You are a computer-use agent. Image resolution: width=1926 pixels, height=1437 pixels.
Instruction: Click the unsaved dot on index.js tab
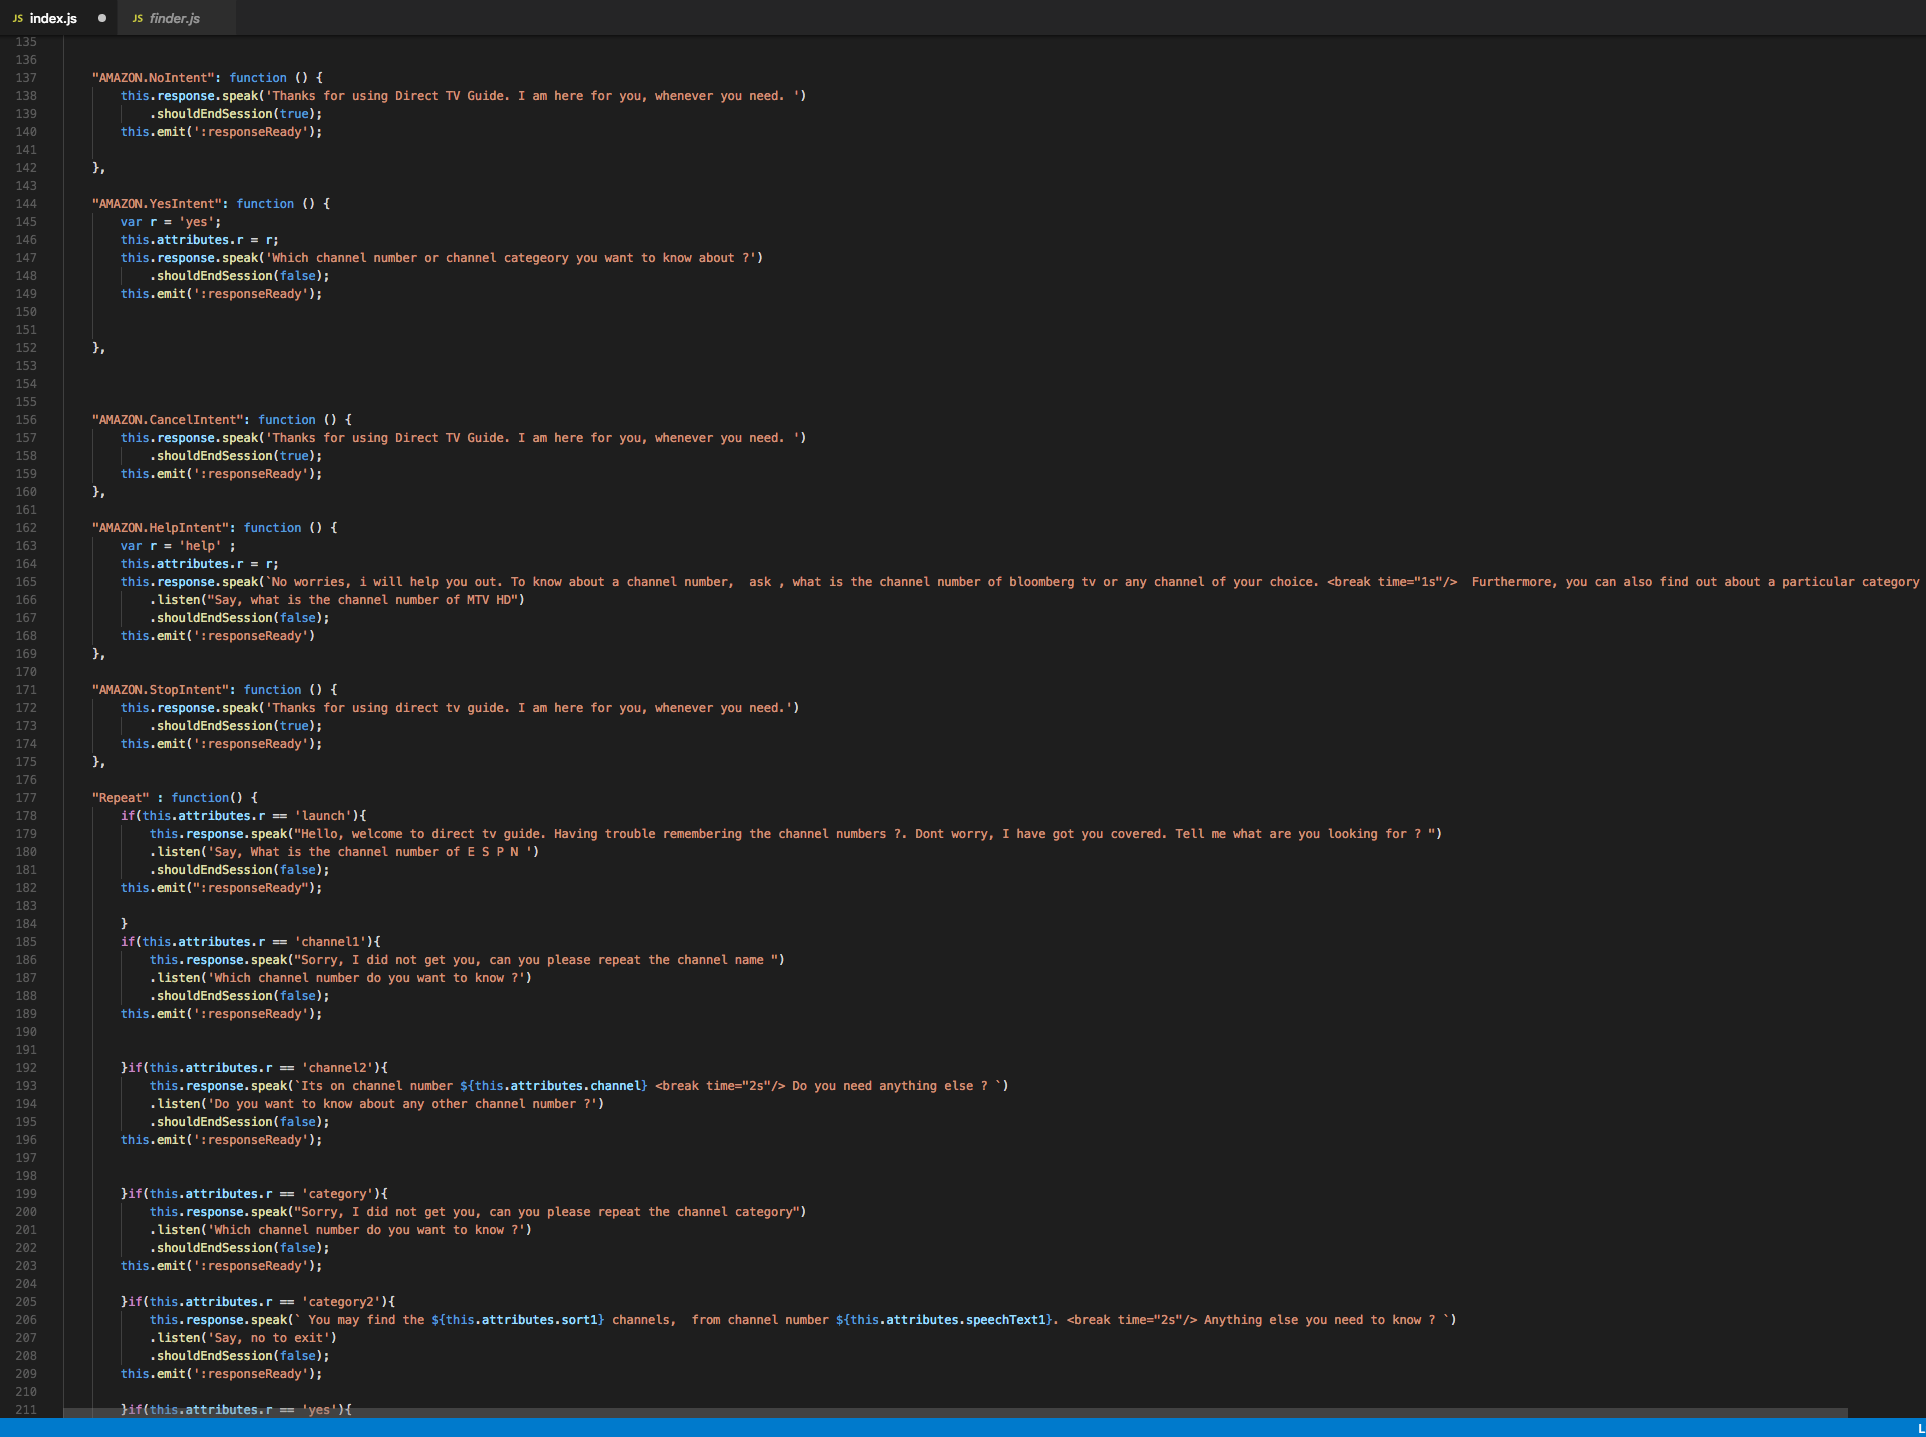point(102,18)
